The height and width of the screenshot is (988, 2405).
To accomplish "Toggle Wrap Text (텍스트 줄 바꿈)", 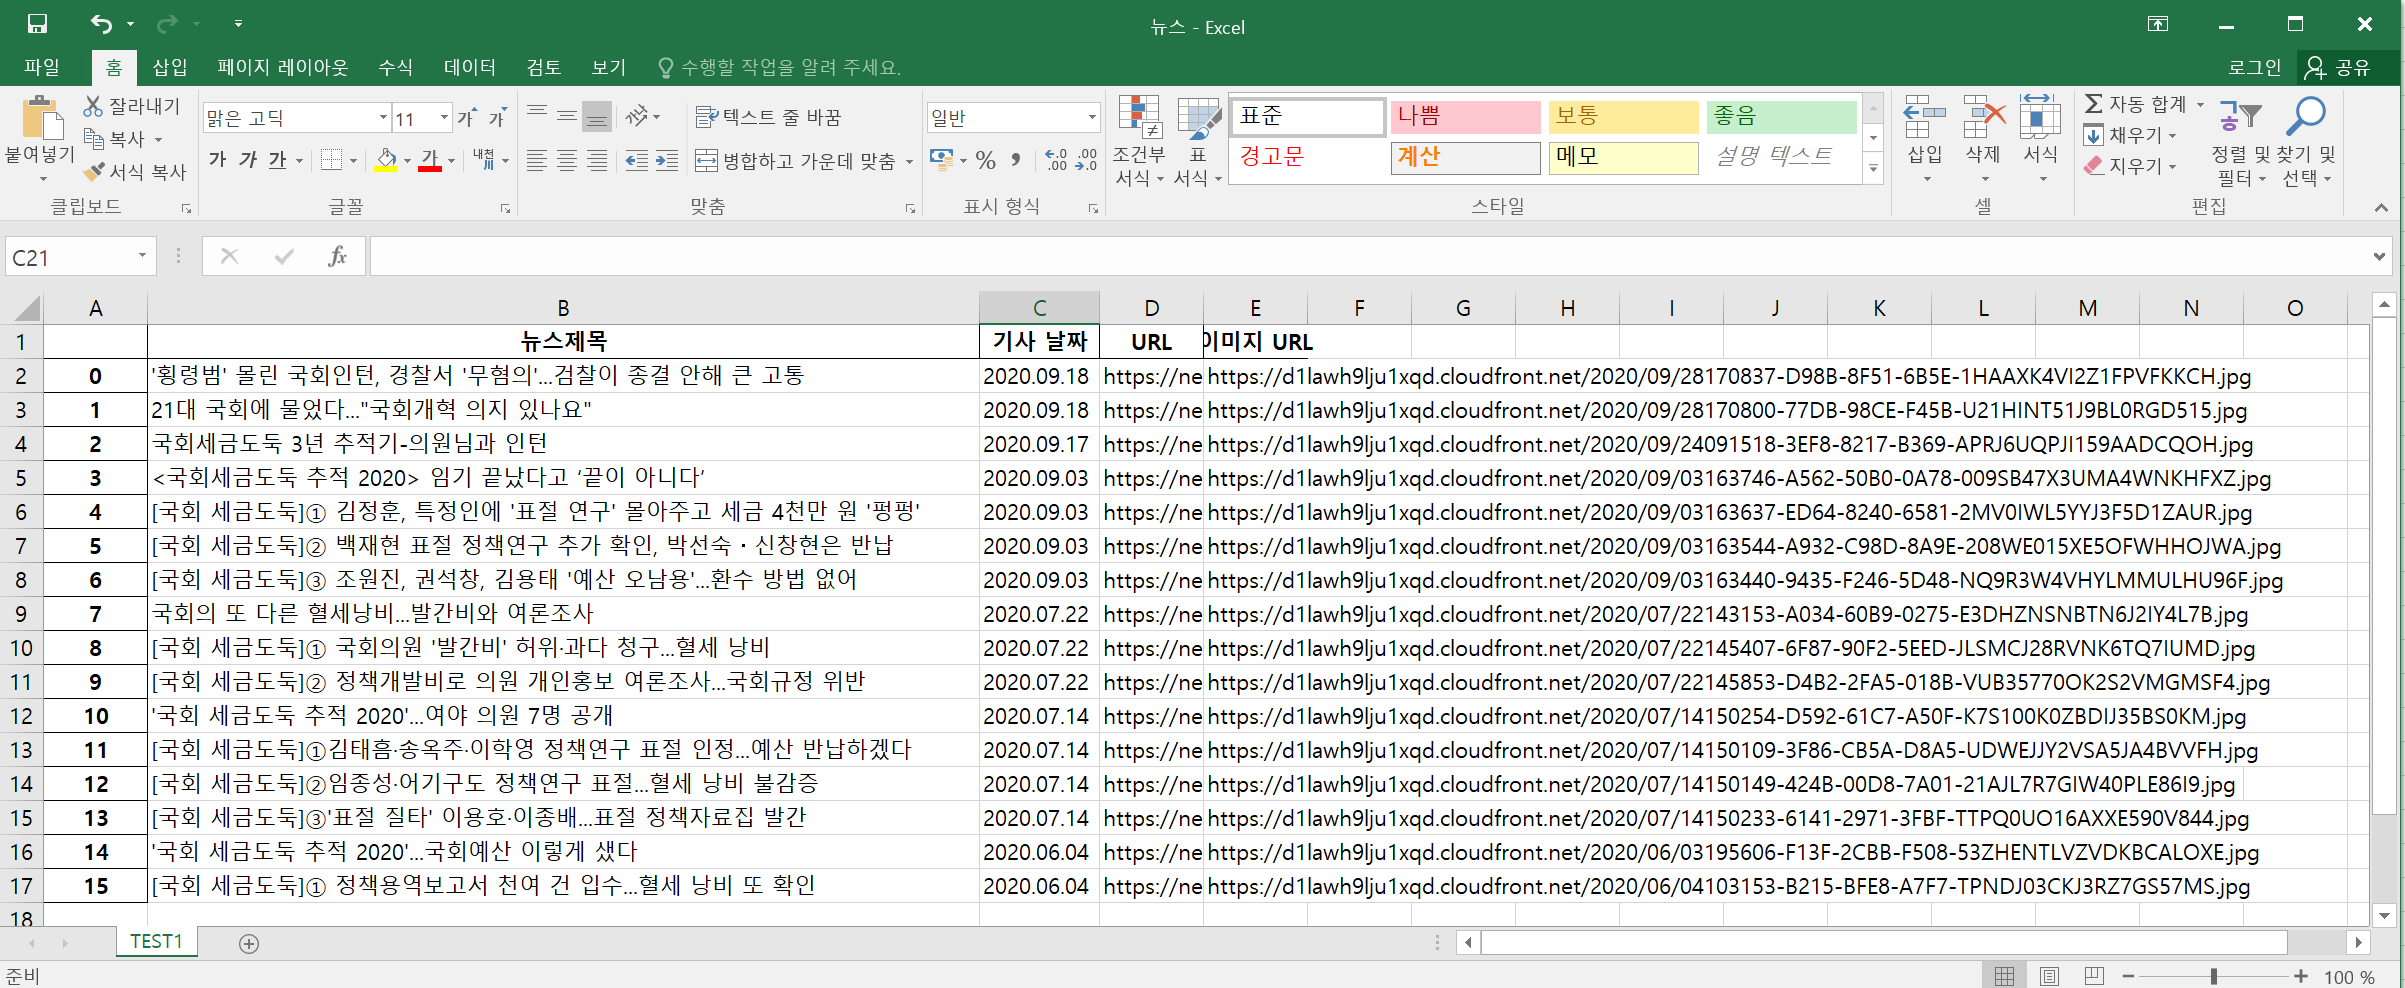I will (x=768, y=118).
